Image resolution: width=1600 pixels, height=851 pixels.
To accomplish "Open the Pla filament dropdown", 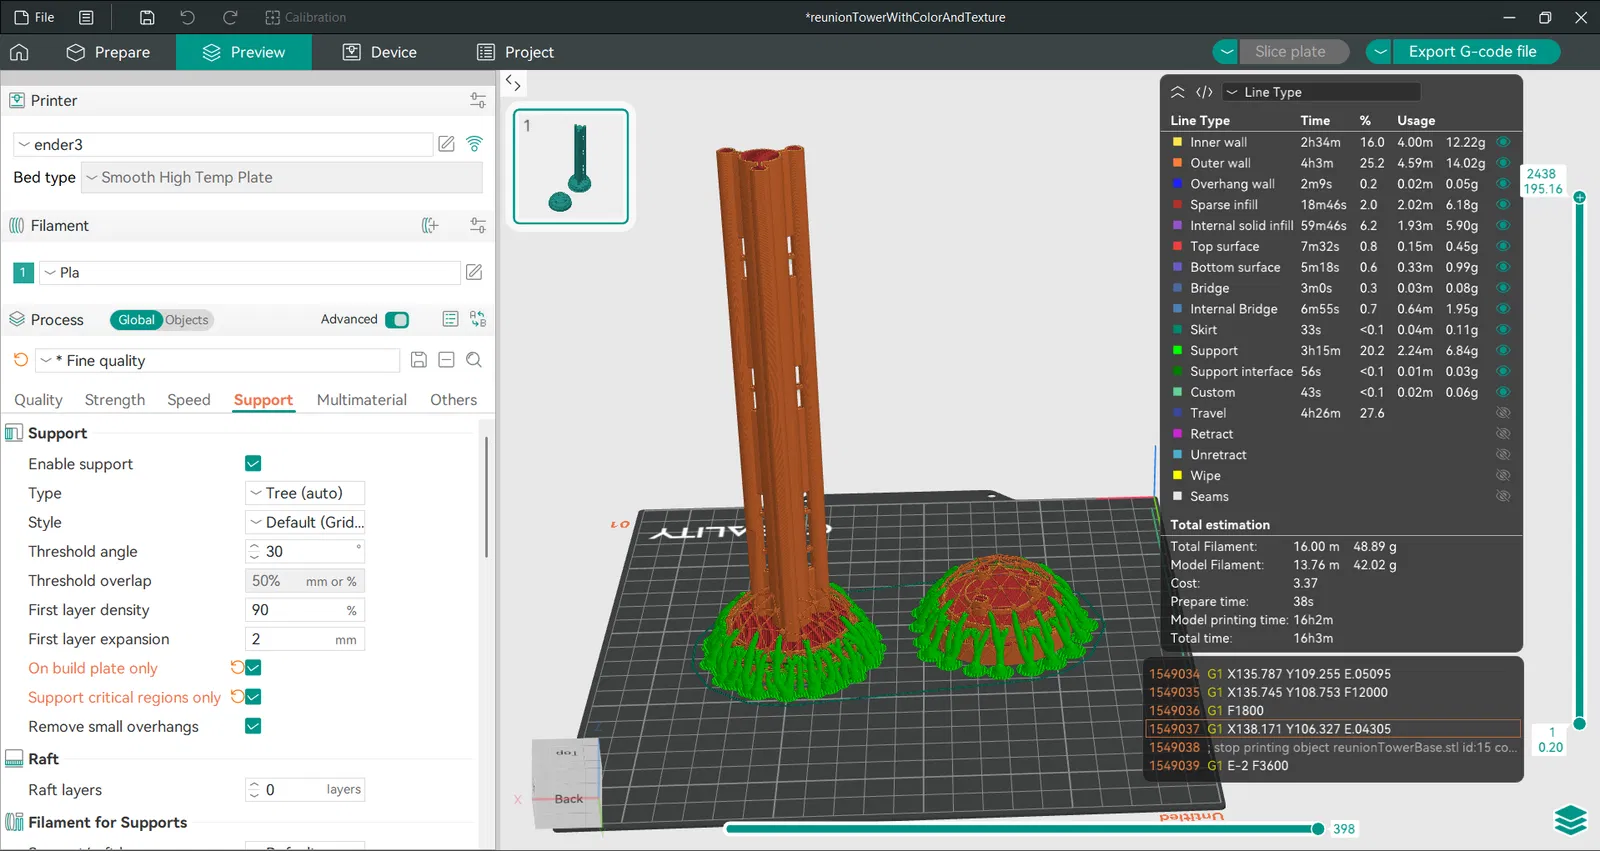I will [250, 272].
